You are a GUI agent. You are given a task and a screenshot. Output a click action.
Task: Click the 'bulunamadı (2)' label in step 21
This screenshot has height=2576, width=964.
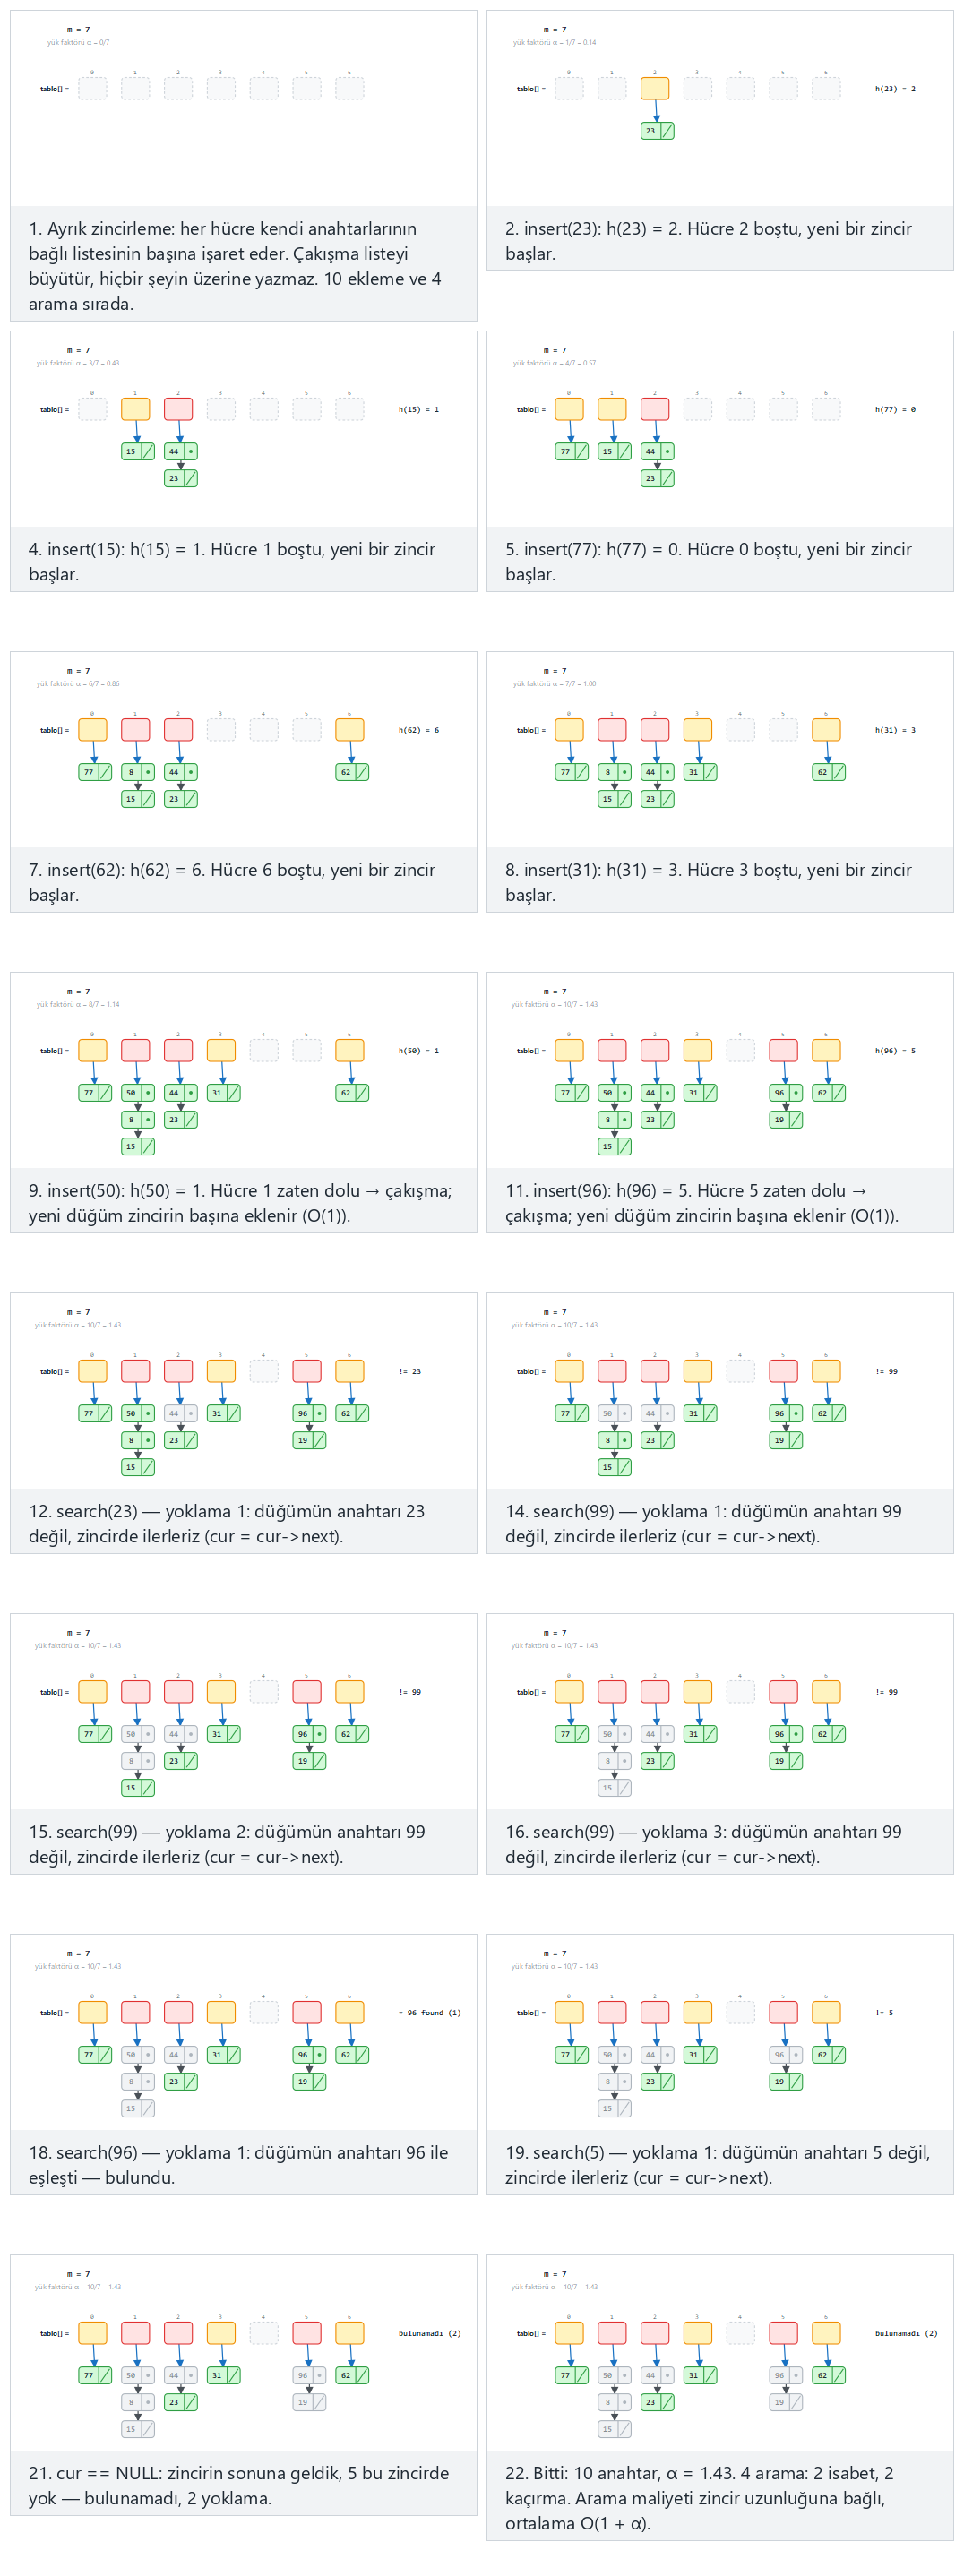[430, 2334]
